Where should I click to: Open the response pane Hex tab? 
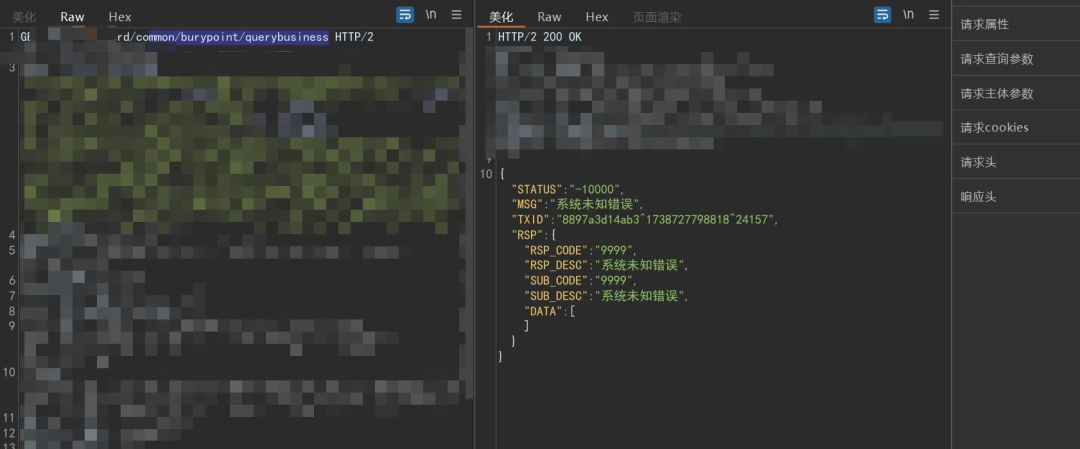coord(597,17)
